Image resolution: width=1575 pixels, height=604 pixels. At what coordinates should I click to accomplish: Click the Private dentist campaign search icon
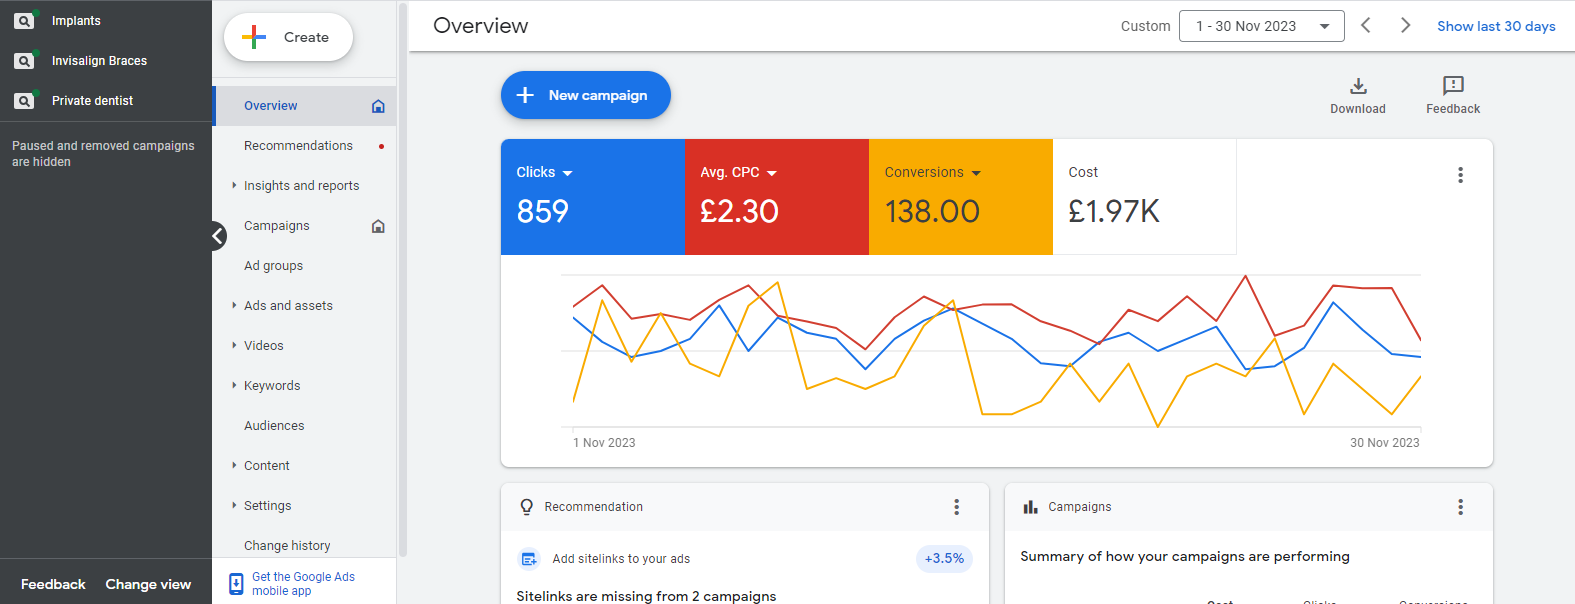pos(24,101)
